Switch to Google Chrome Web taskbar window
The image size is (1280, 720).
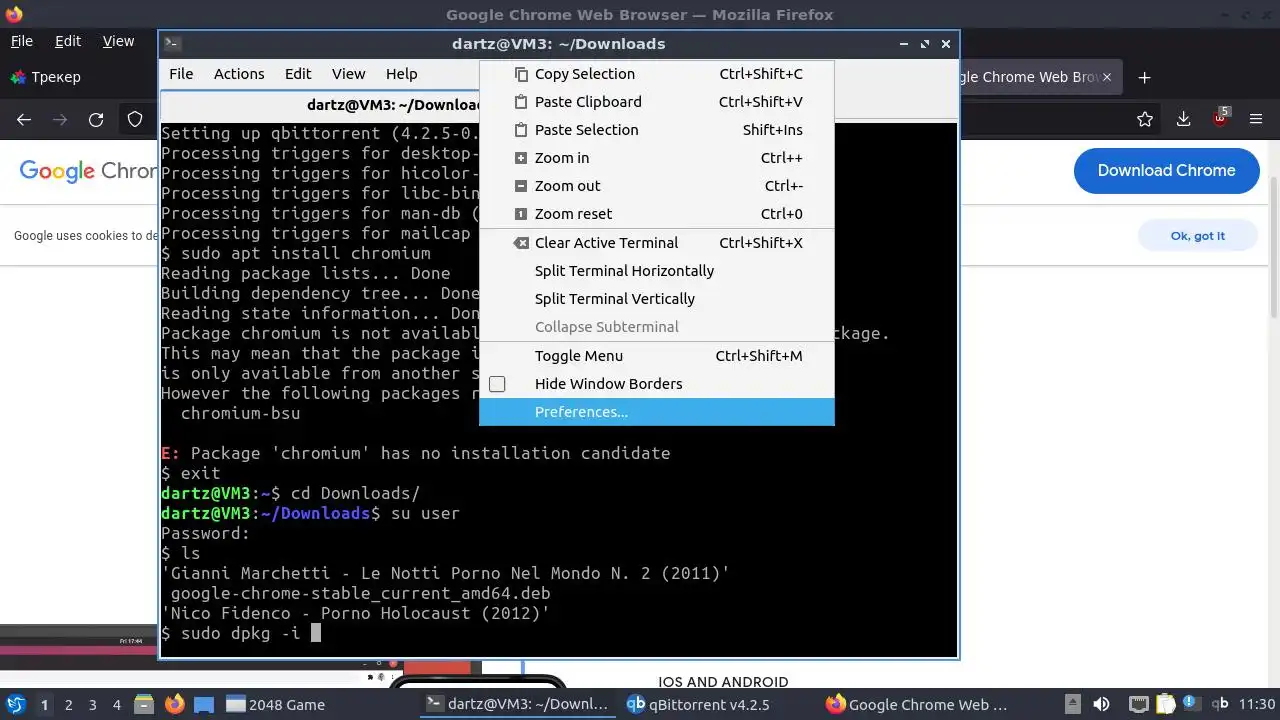pos(917,705)
